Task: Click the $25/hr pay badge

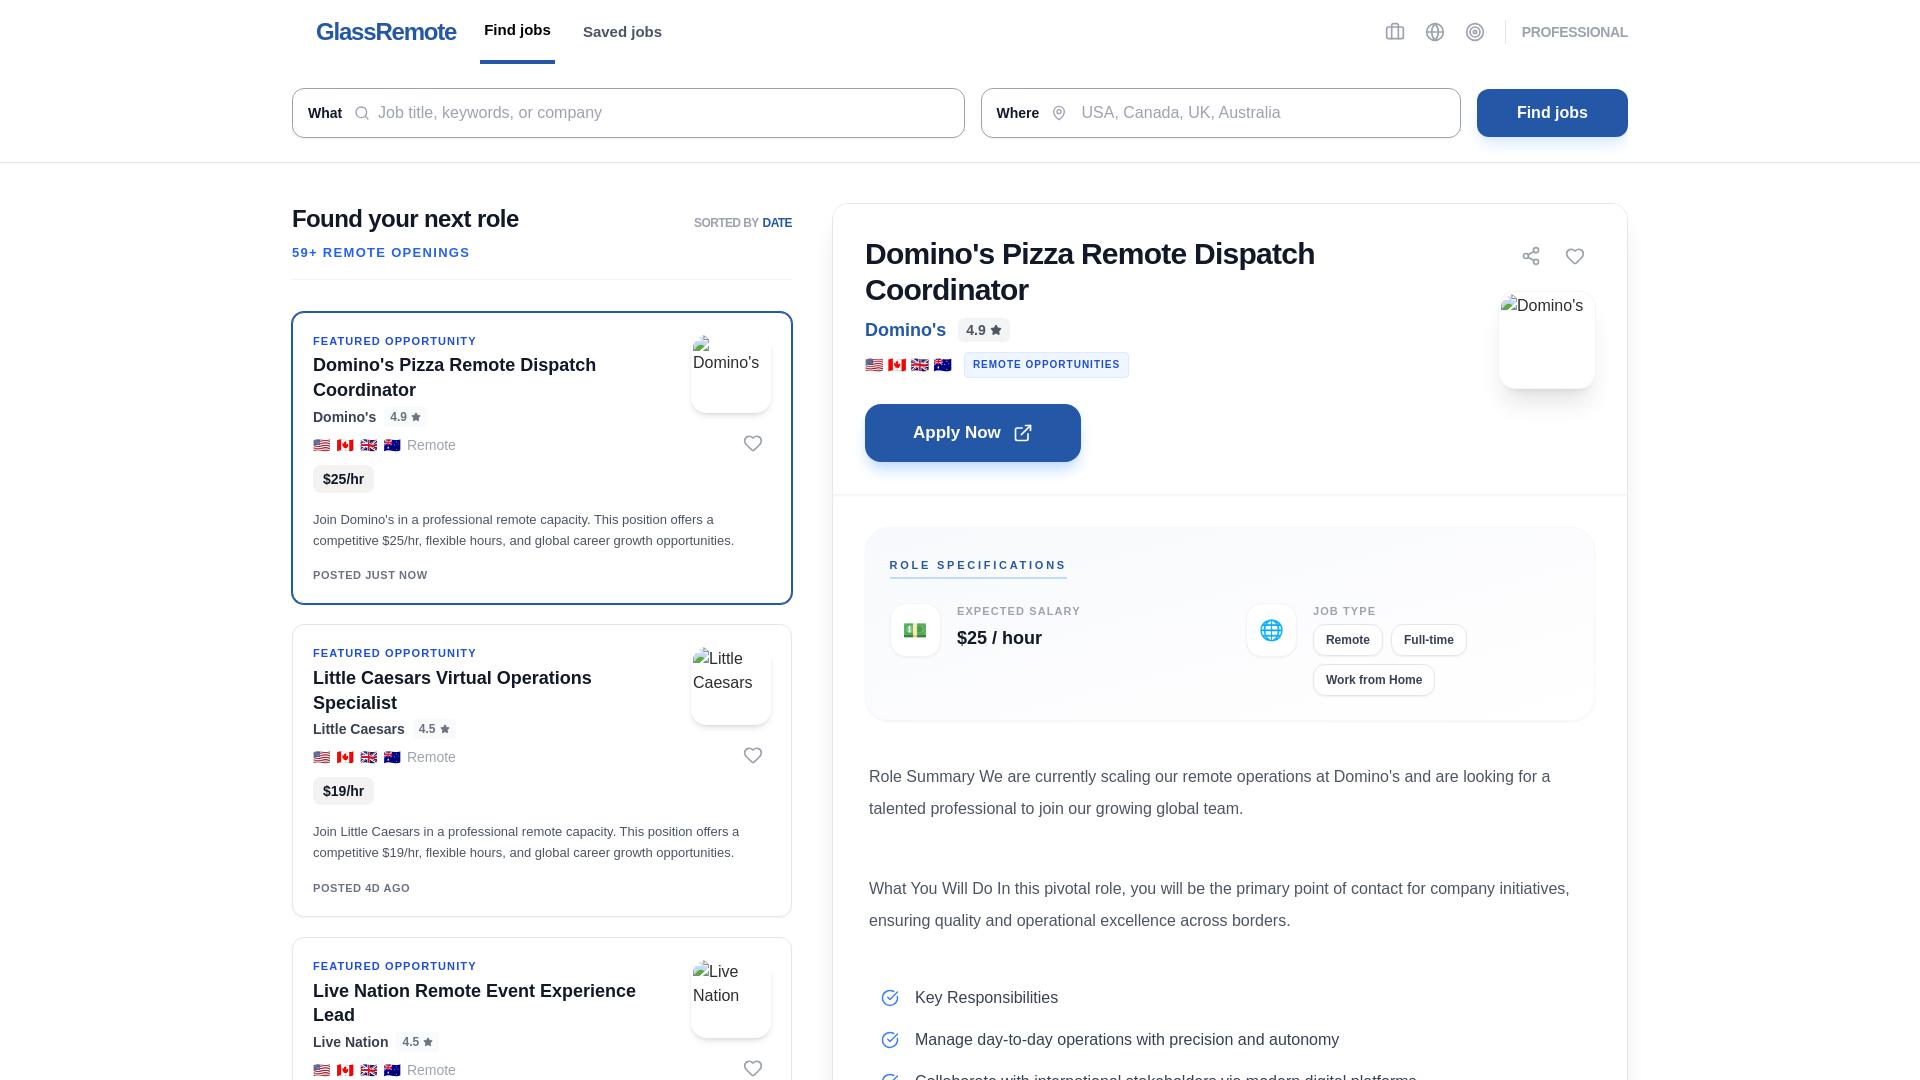Action: click(x=343, y=479)
